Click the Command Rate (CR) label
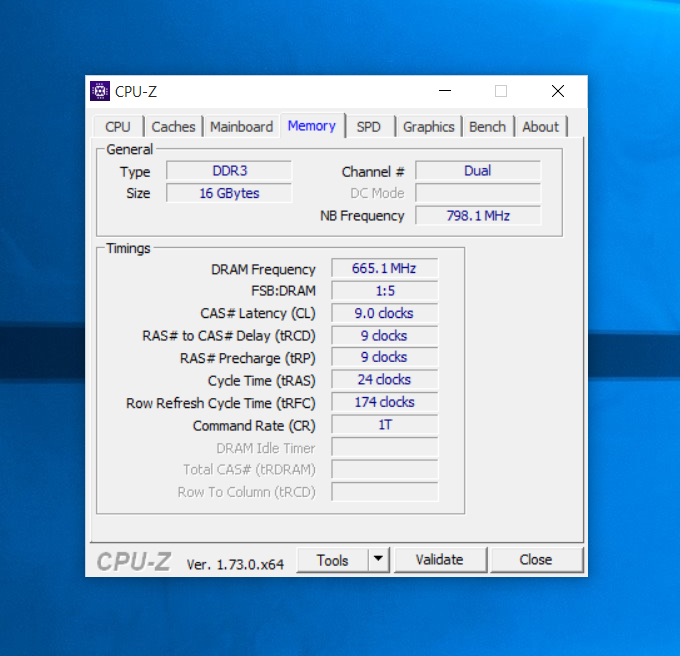Screen dimensions: 680x656 pyautogui.click(x=254, y=426)
